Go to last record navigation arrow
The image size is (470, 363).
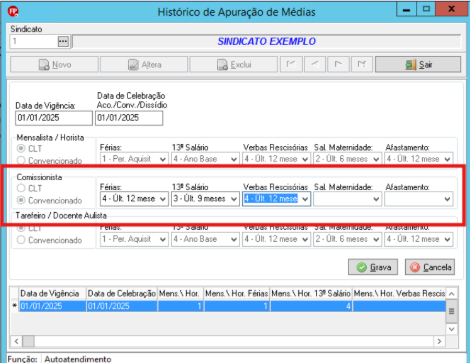tap(362, 64)
